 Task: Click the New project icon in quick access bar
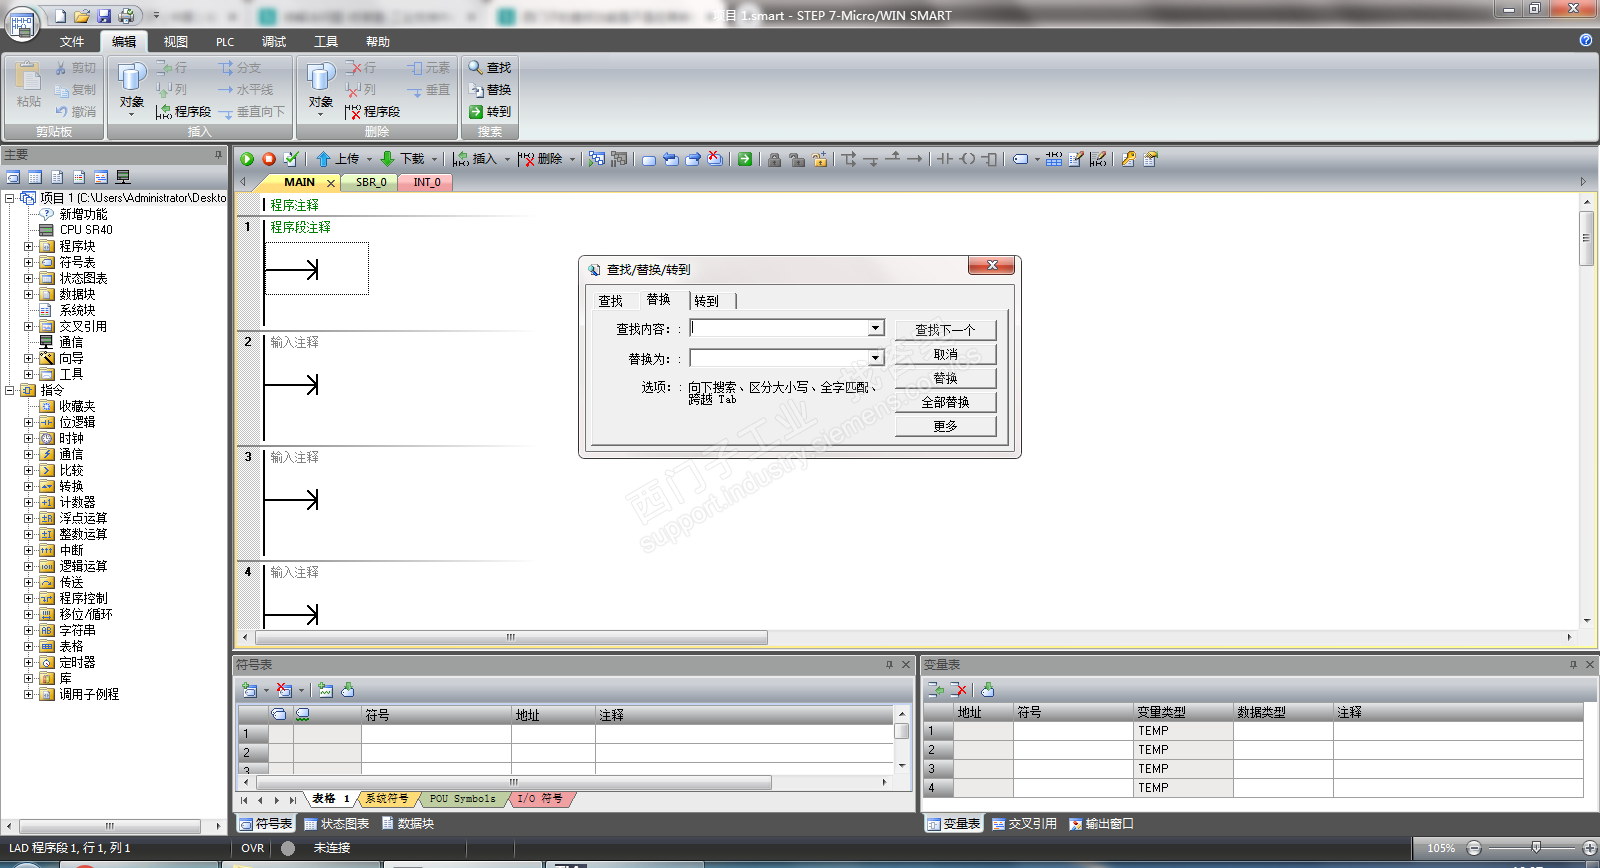click(x=60, y=15)
